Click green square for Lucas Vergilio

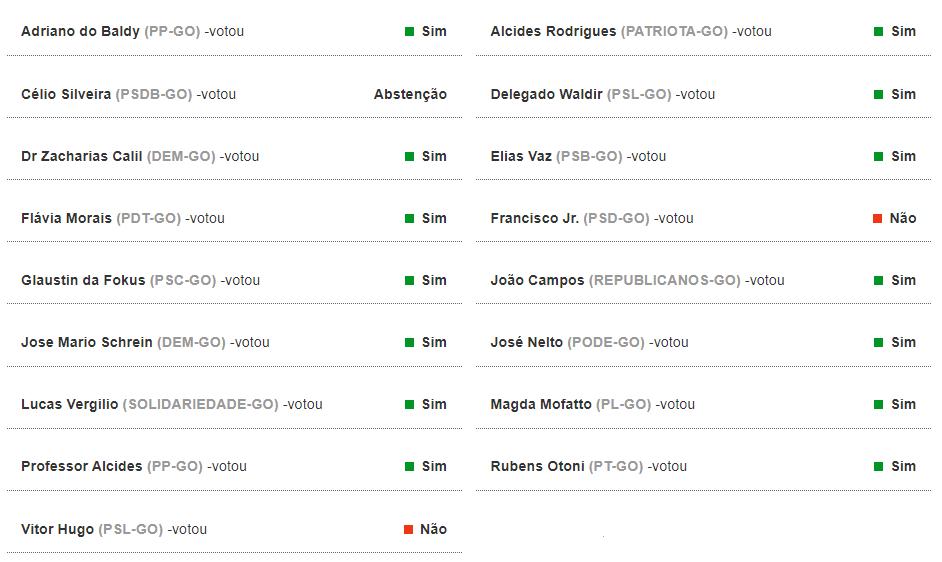pyautogui.click(x=410, y=405)
